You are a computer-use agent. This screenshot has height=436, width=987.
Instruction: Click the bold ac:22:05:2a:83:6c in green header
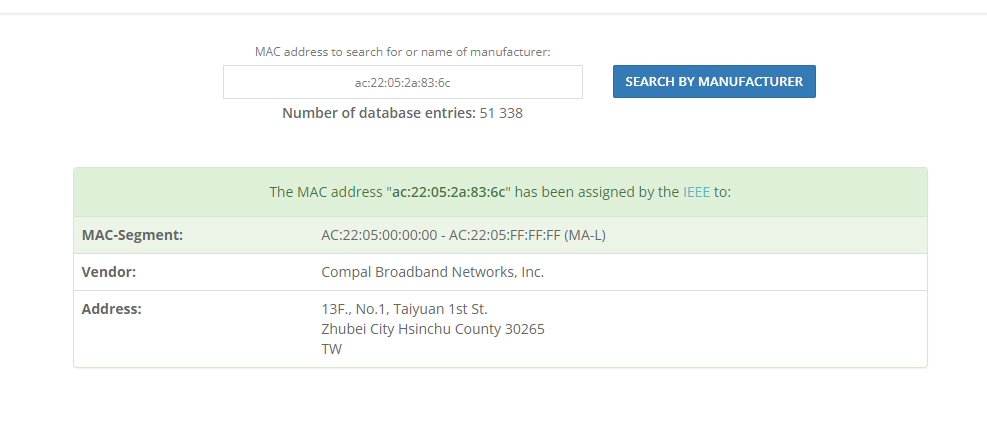449,192
